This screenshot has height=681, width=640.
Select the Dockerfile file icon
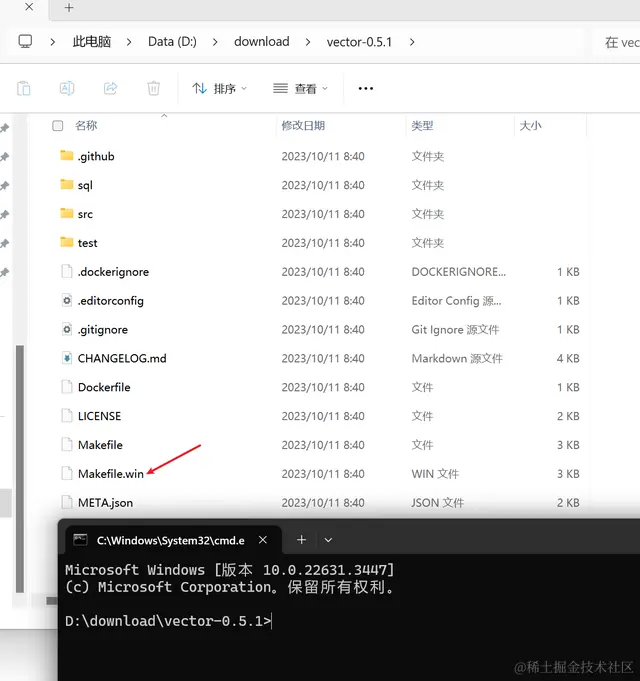(x=67, y=387)
